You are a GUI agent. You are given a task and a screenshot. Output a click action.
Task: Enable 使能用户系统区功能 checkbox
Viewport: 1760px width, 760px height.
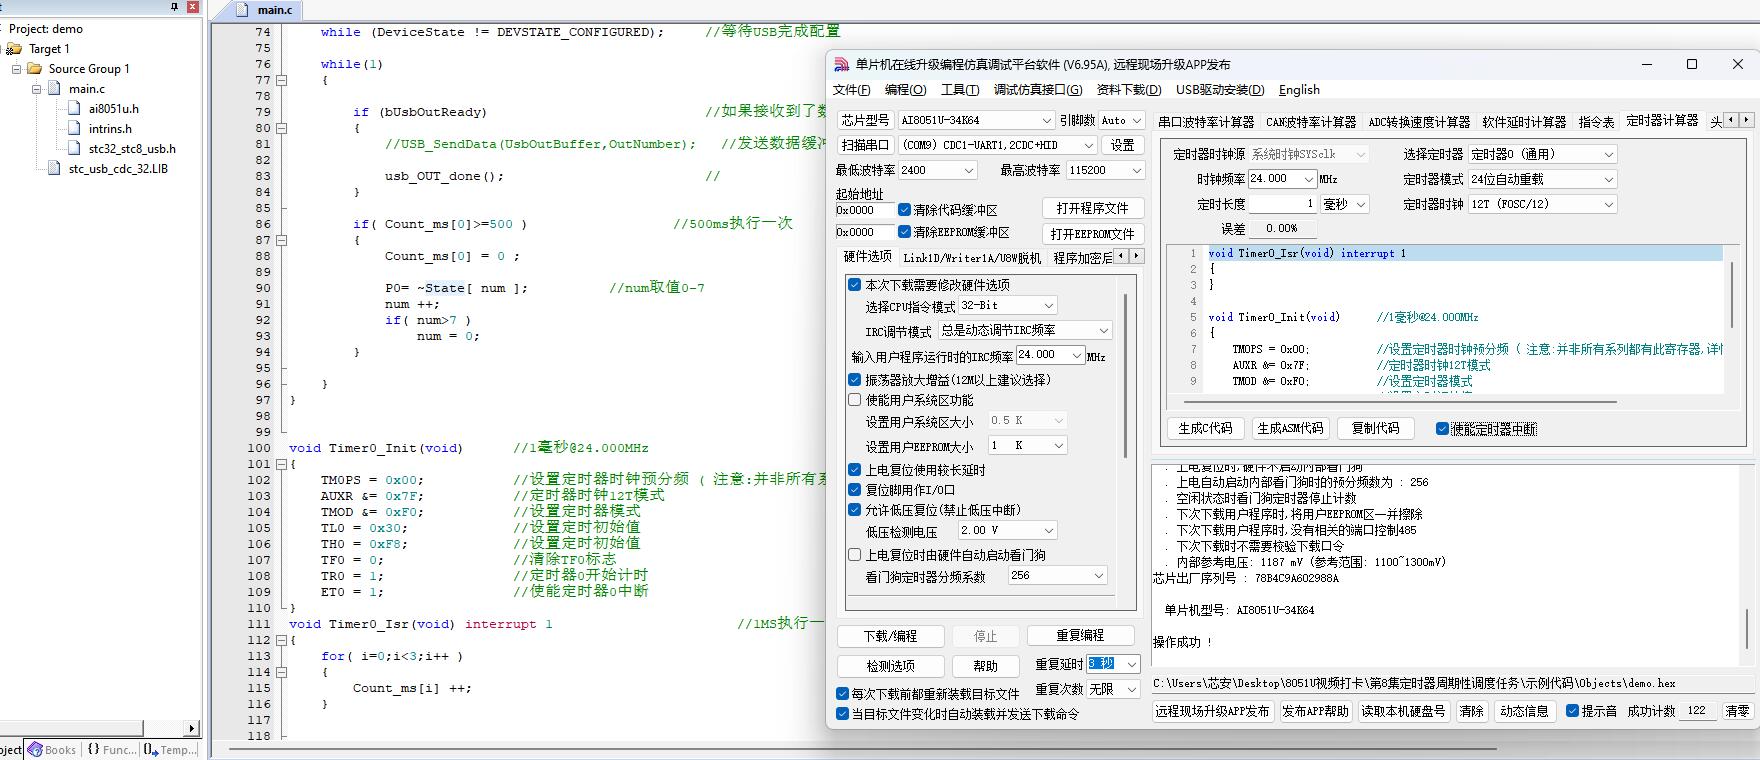(x=855, y=400)
